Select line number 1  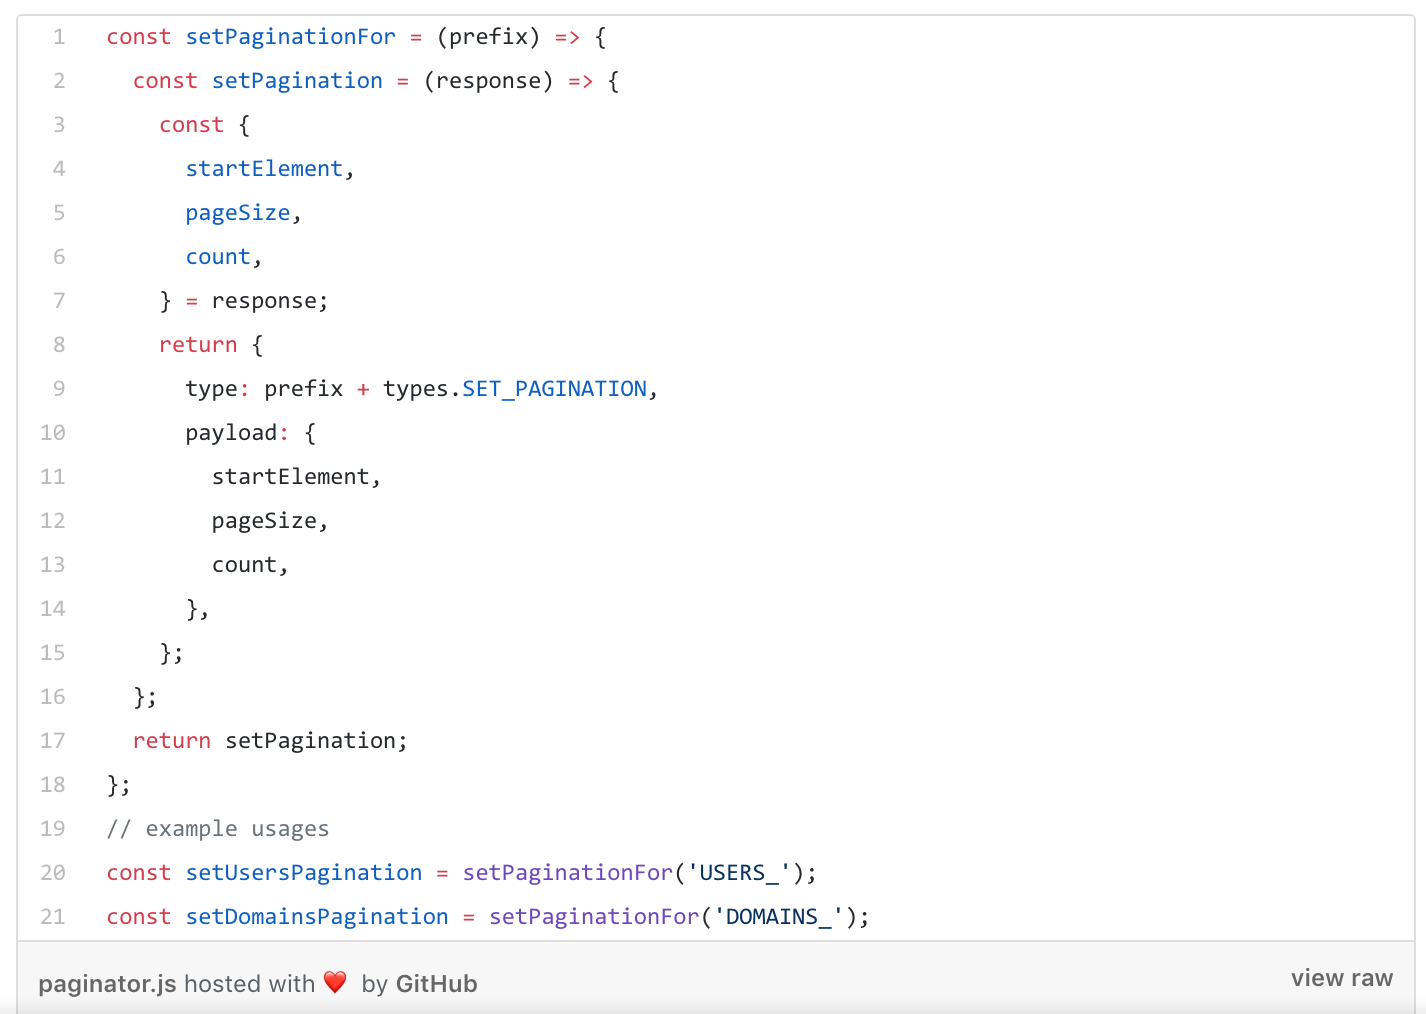point(59,37)
